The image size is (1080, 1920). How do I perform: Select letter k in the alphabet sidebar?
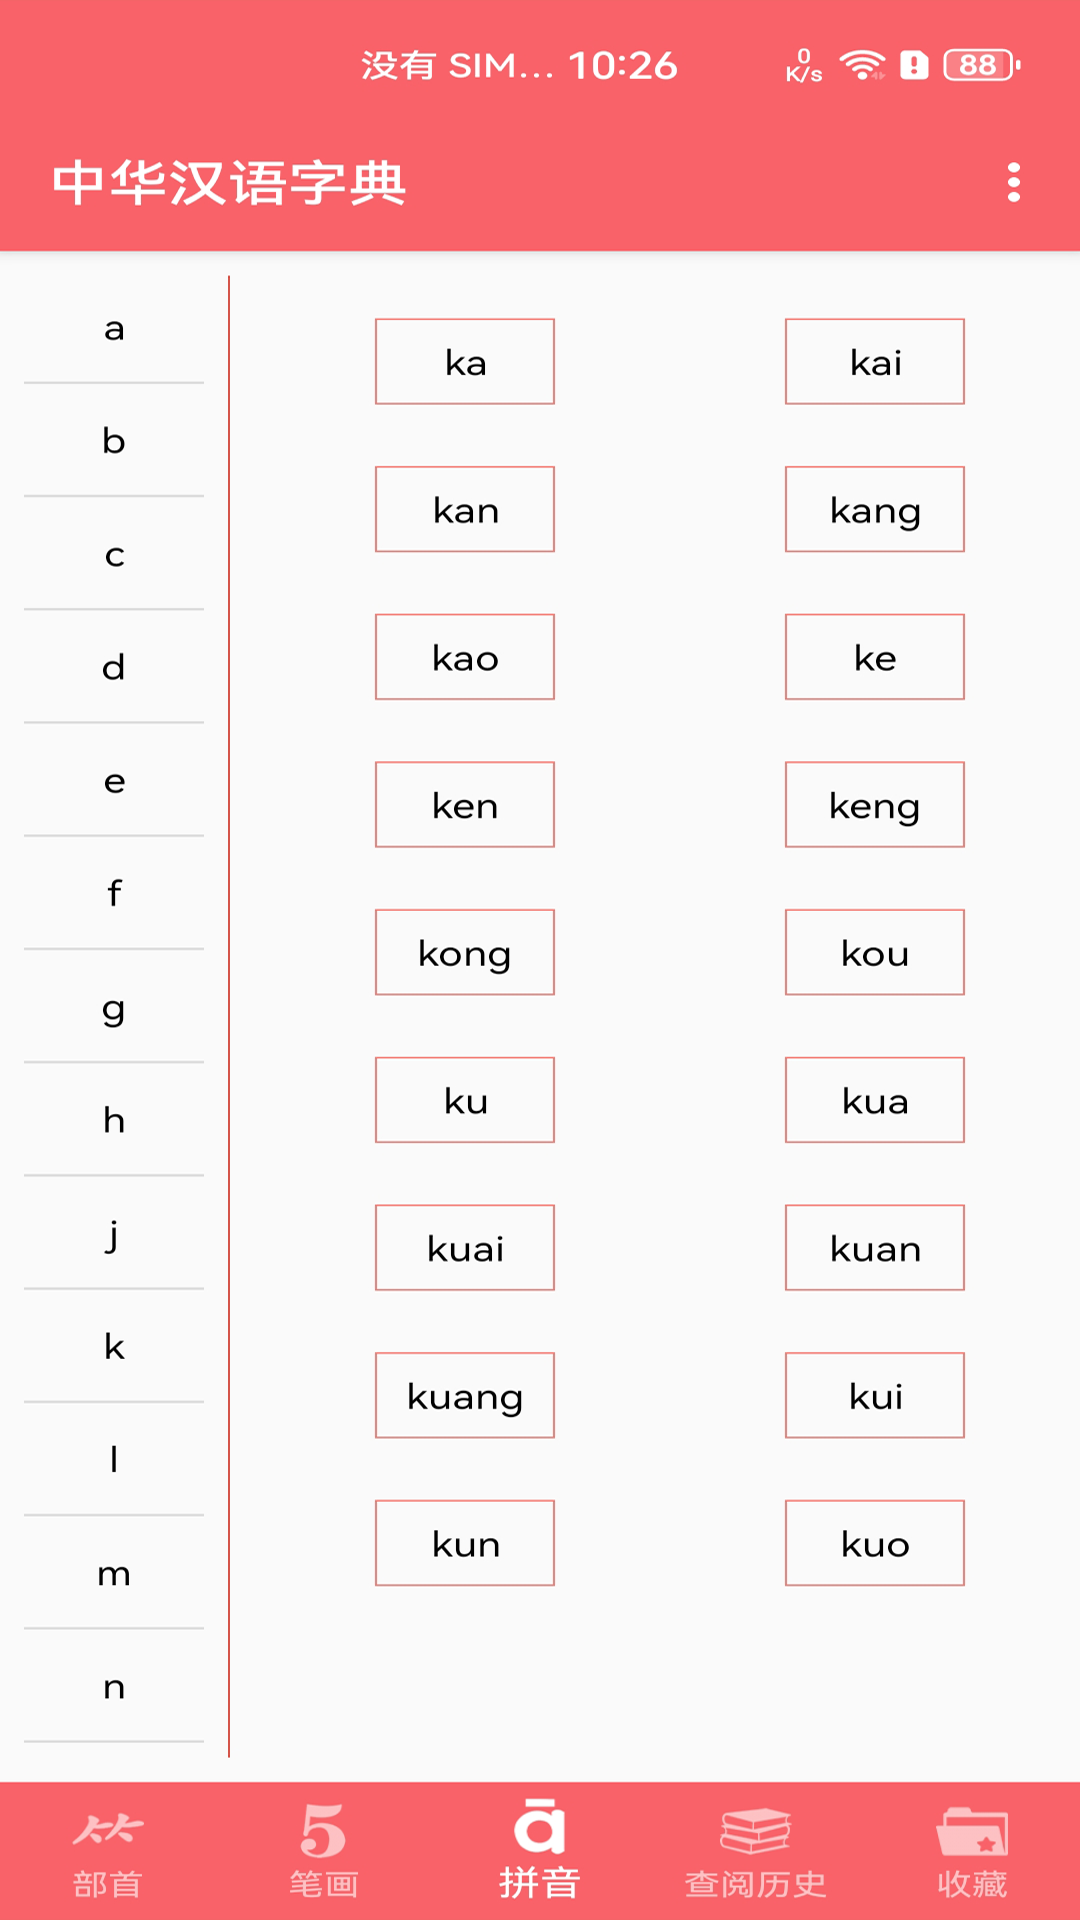coord(114,1347)
